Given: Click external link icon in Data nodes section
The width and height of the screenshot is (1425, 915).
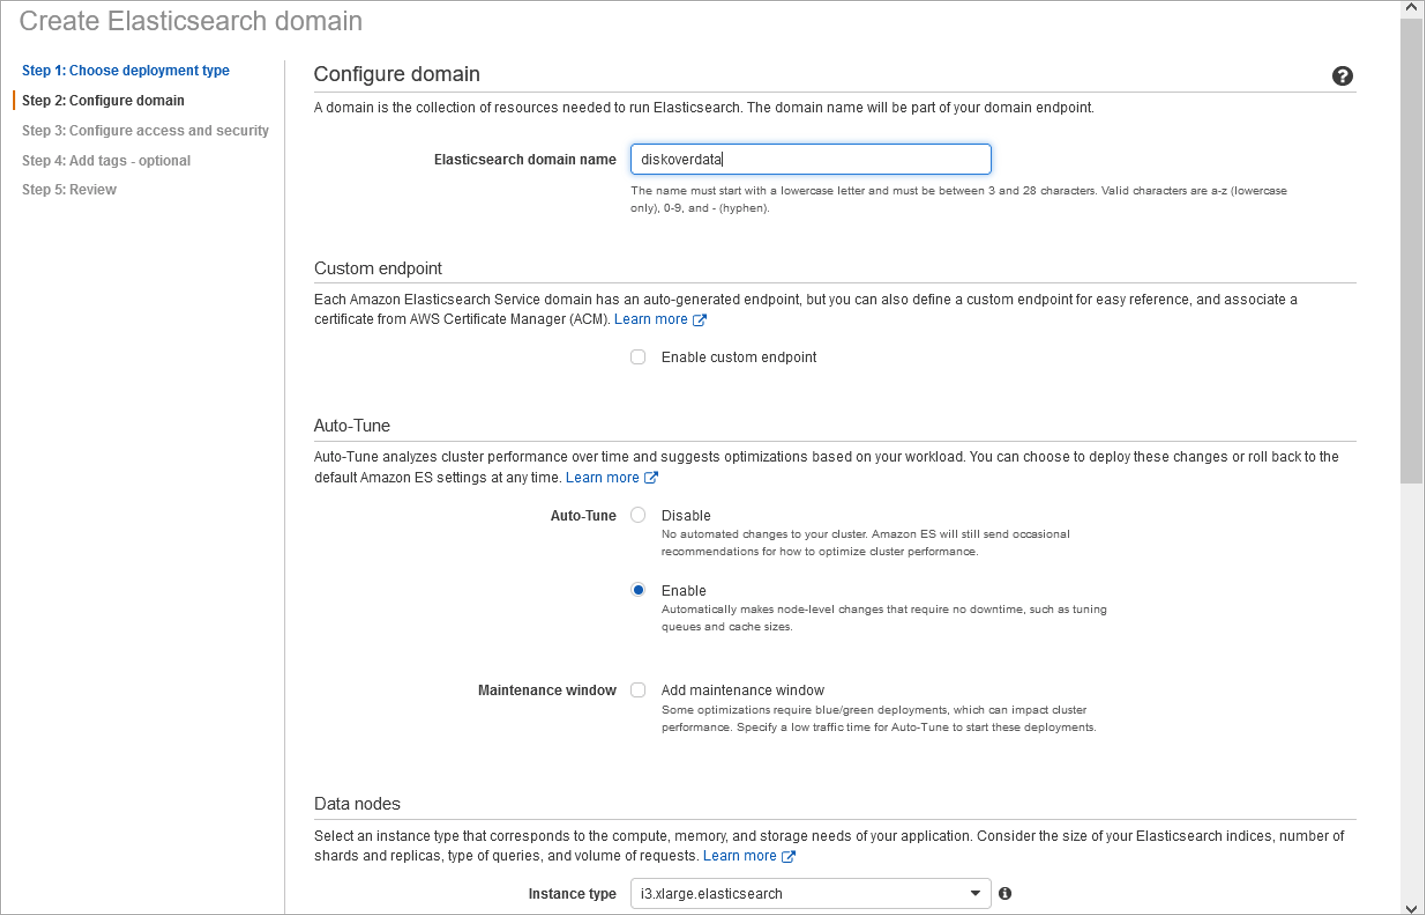Looking at the screenshot, I should pyautogui.click(x=789, y=855).
